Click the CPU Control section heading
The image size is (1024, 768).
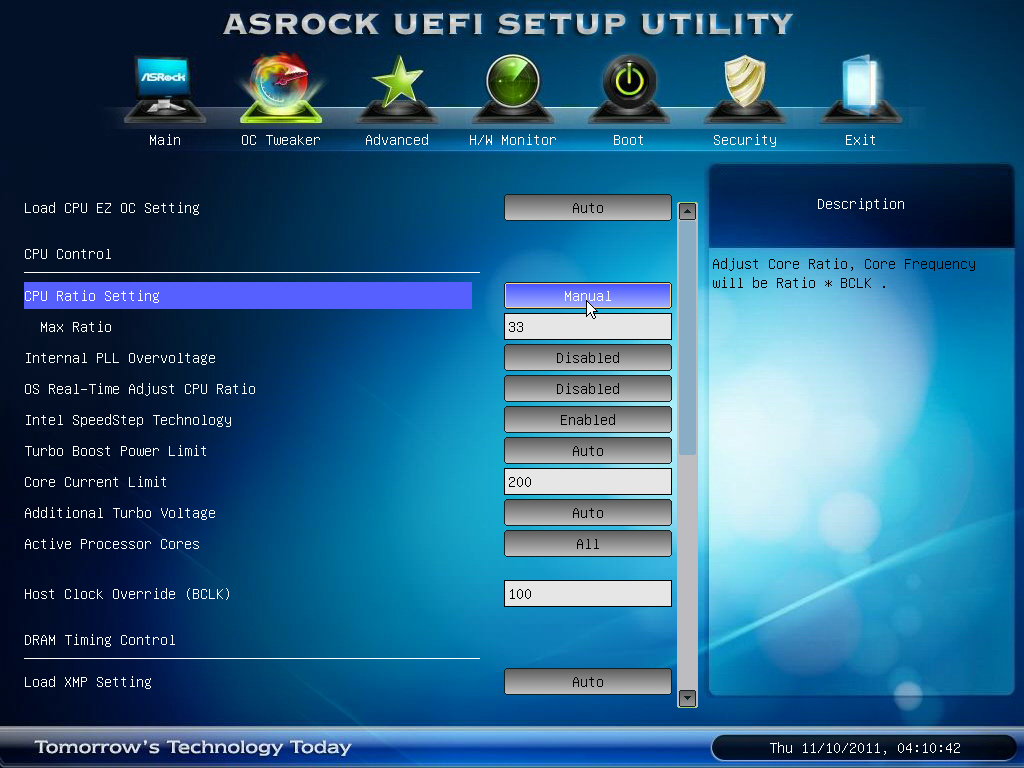coord(68,254)
